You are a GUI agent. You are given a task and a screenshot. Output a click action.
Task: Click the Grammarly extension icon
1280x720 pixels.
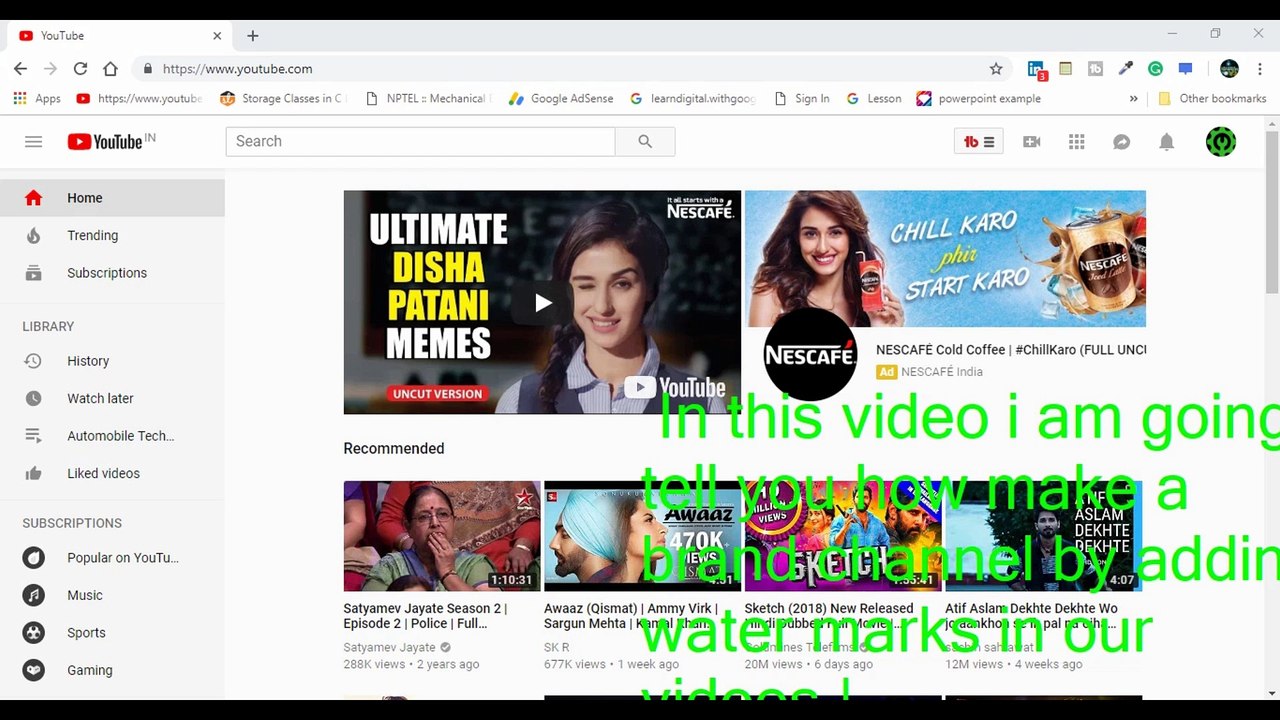coord(1155,69)
